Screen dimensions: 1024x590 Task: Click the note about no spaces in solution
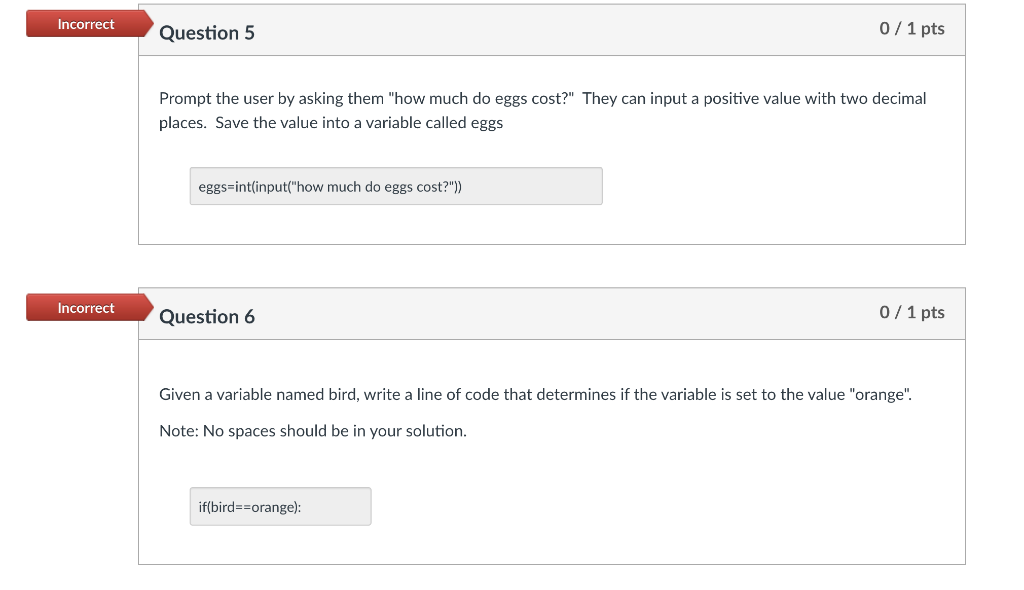click(x=311, y=431)
